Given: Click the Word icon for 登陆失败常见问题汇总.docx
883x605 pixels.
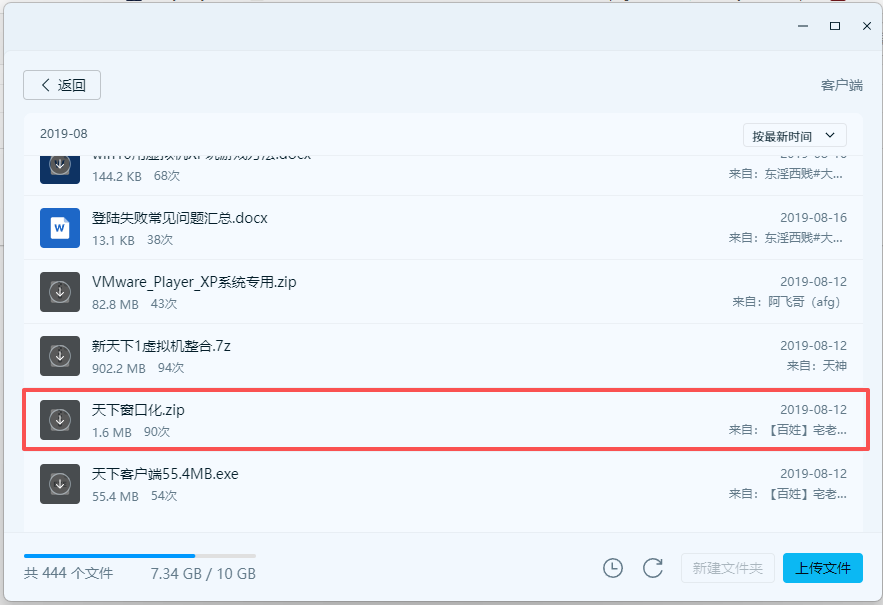Looking at the screenshot, I should tap(60, 227).
